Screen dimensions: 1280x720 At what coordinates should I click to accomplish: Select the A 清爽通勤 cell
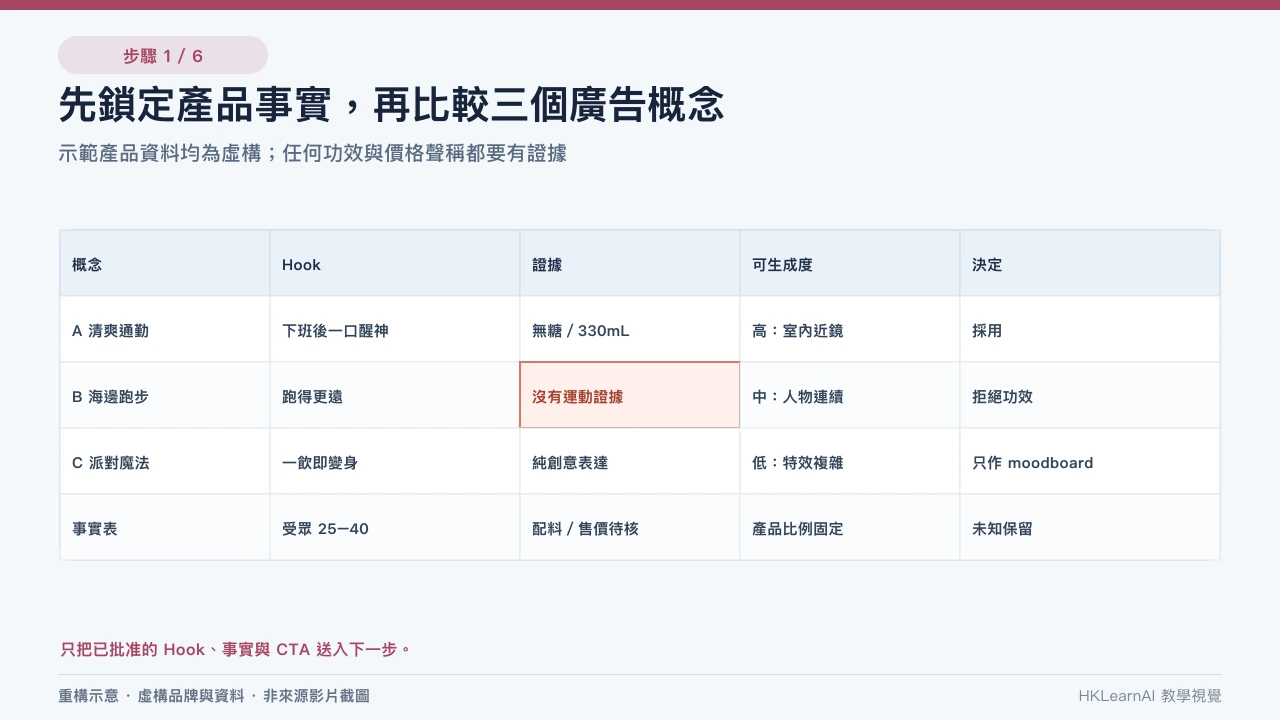pos(165,330)
